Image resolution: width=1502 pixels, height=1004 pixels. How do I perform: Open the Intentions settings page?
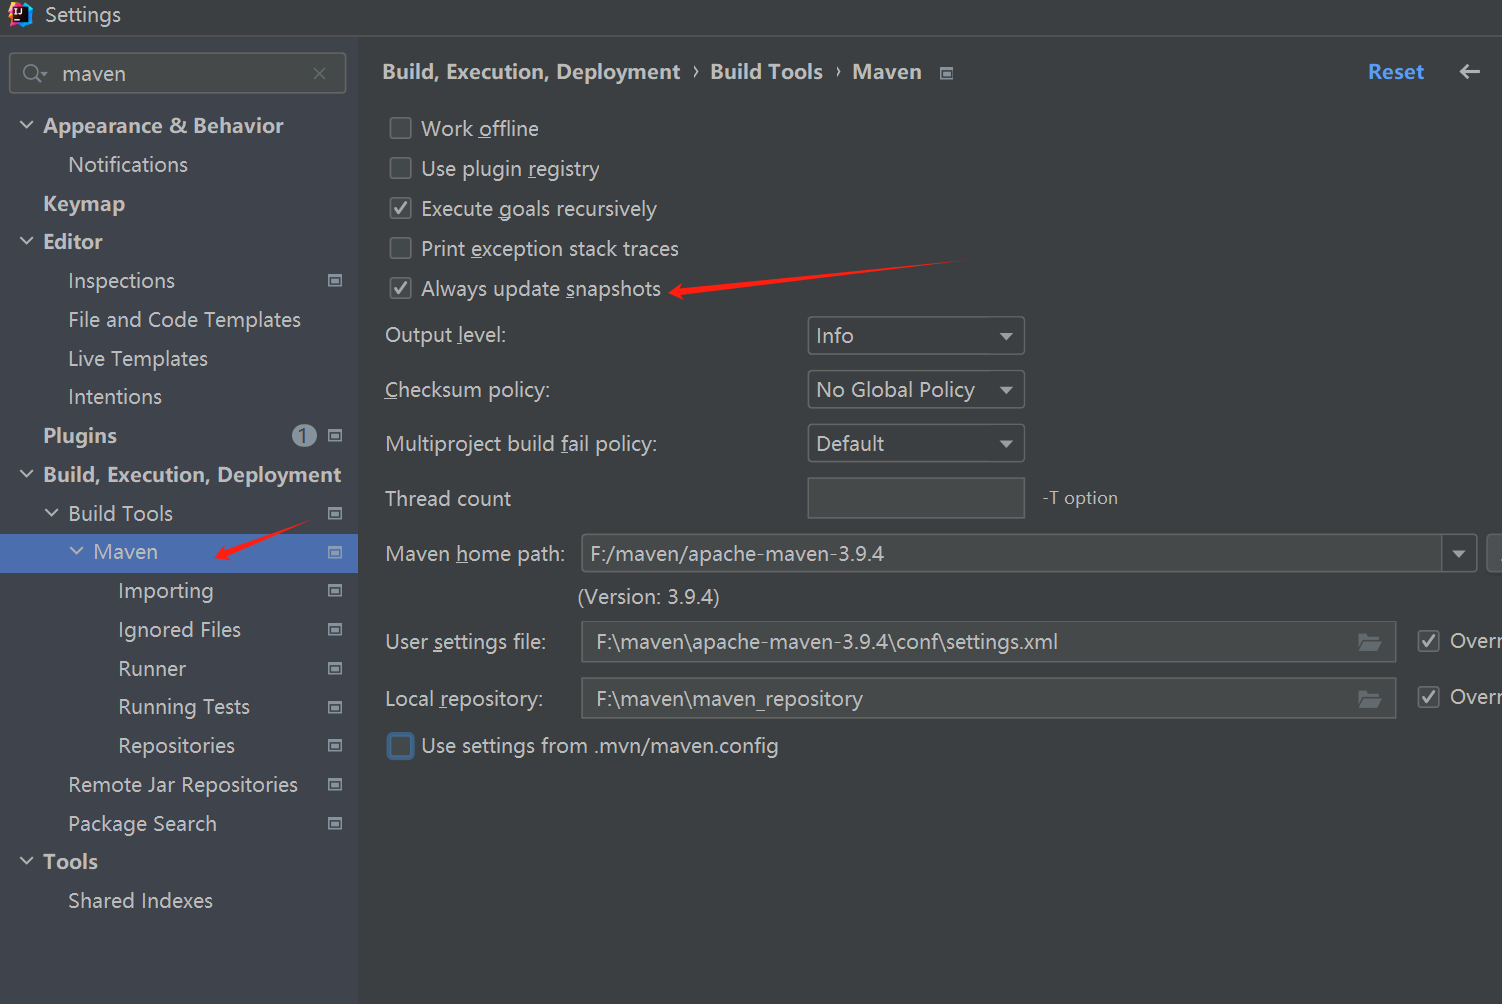click(115, 397)
